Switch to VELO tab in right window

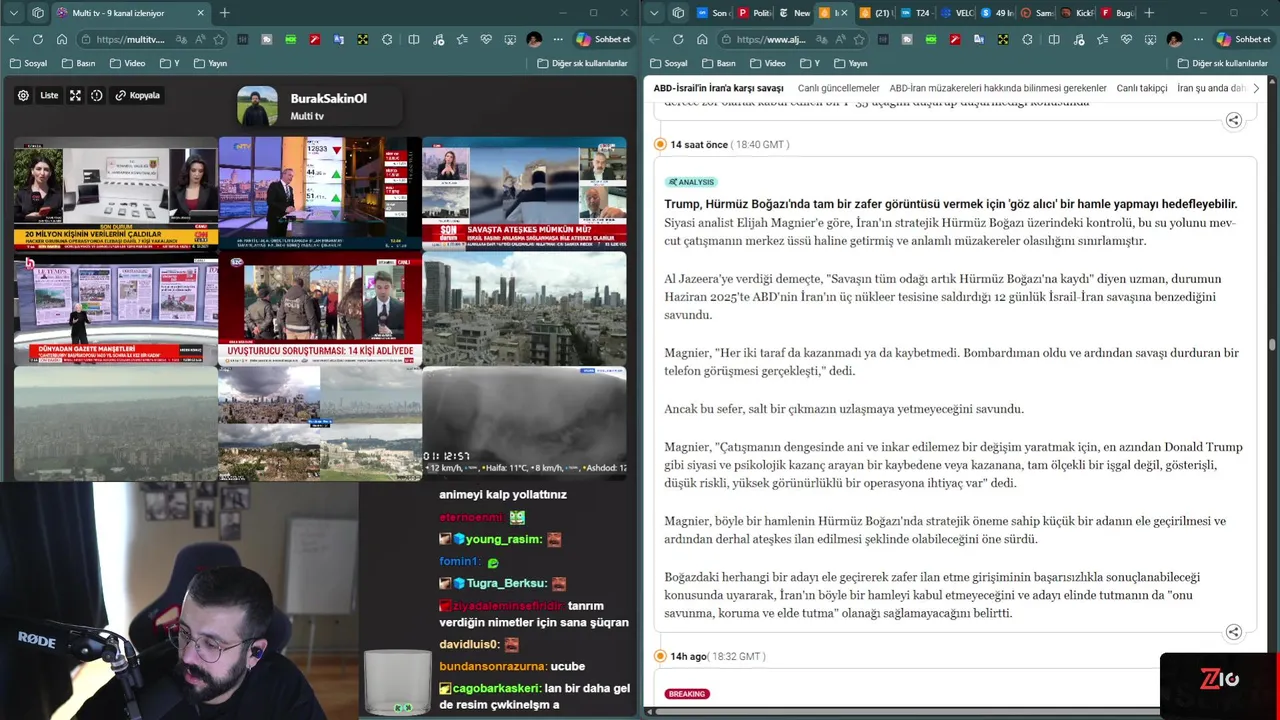click(x=957, y=13)
